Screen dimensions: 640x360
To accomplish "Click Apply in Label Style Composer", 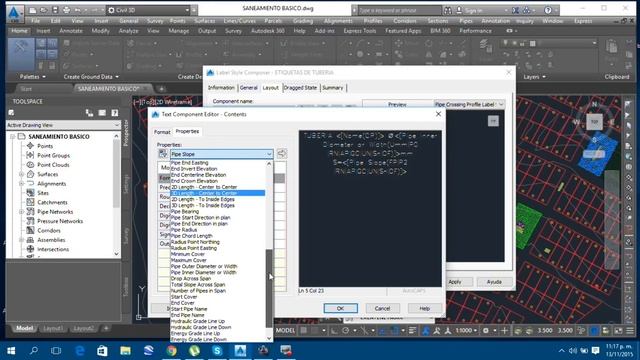I will click(x=455, y=282).
